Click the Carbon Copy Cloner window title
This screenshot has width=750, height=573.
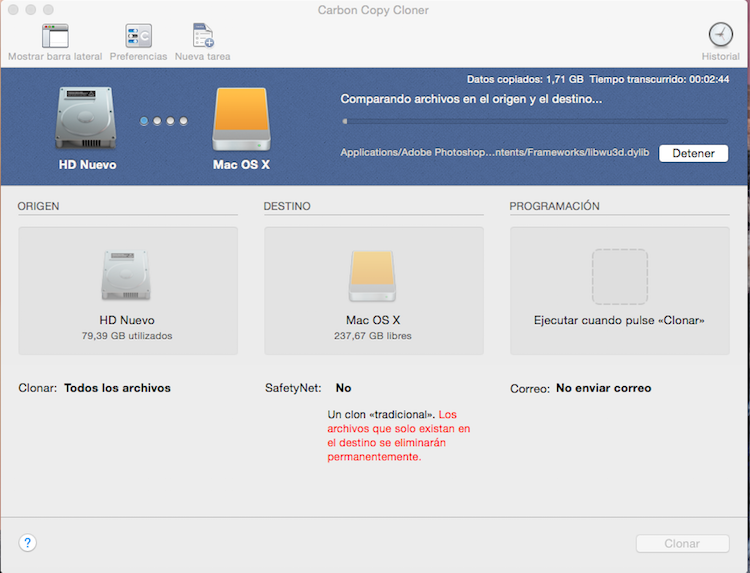click(374, 9)
